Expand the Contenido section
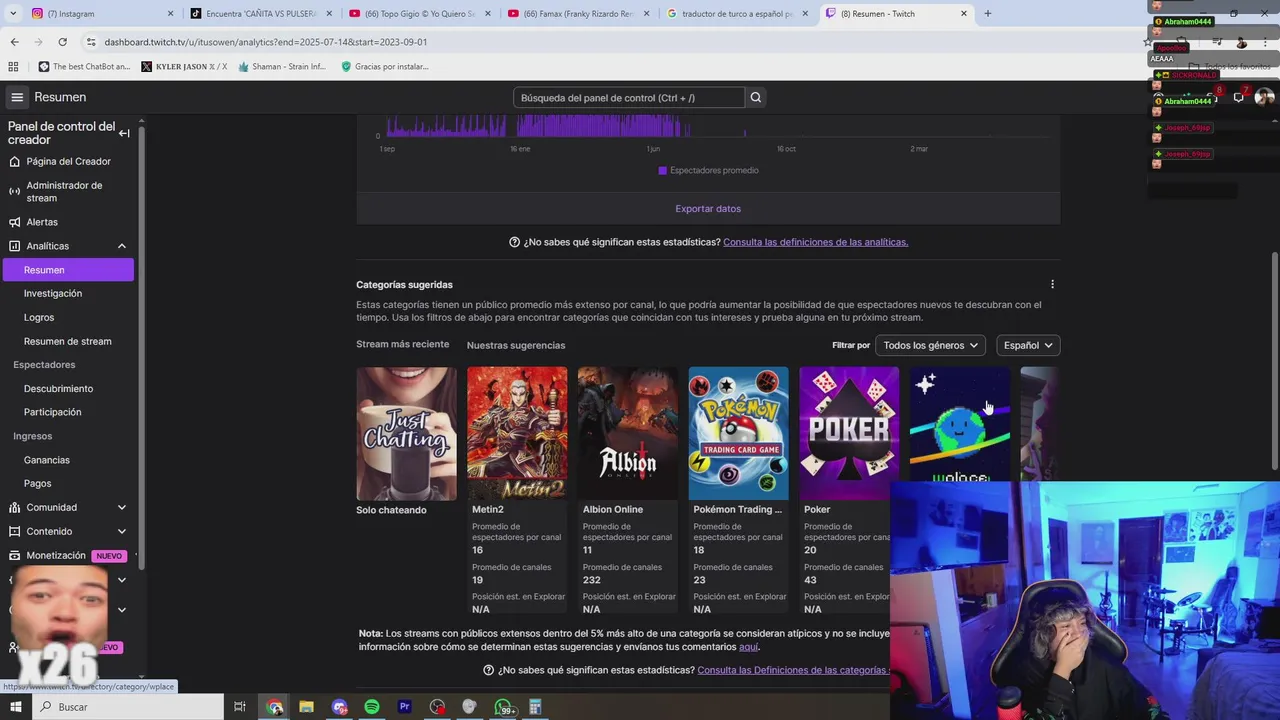Viewport: 1280px width, 720px height. tap(122, 531)
